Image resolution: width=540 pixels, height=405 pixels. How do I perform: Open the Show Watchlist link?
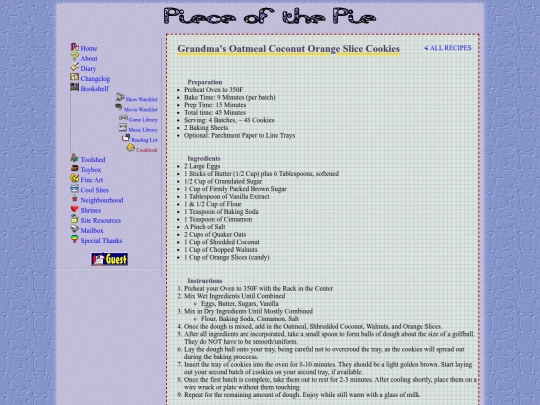tap(142, 99)
